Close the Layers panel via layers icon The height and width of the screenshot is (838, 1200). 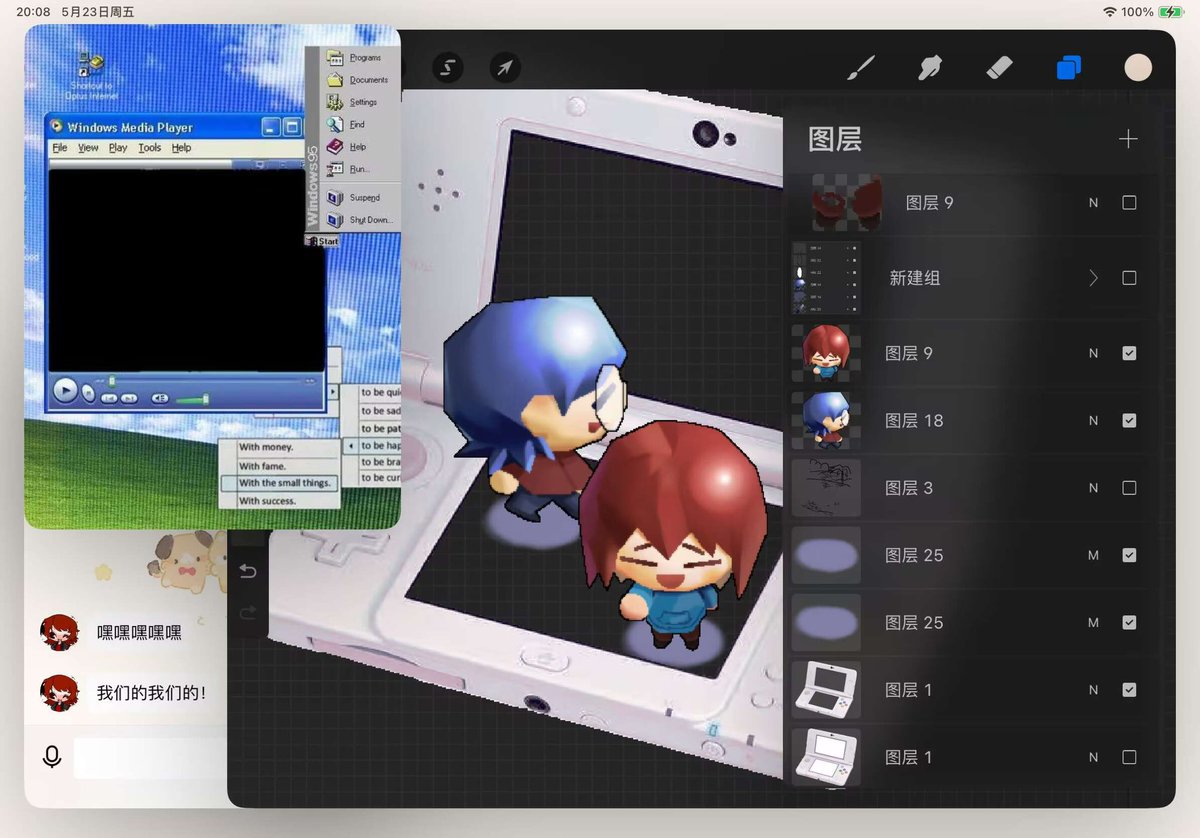pyautogui.click(x=1068, y=68)
